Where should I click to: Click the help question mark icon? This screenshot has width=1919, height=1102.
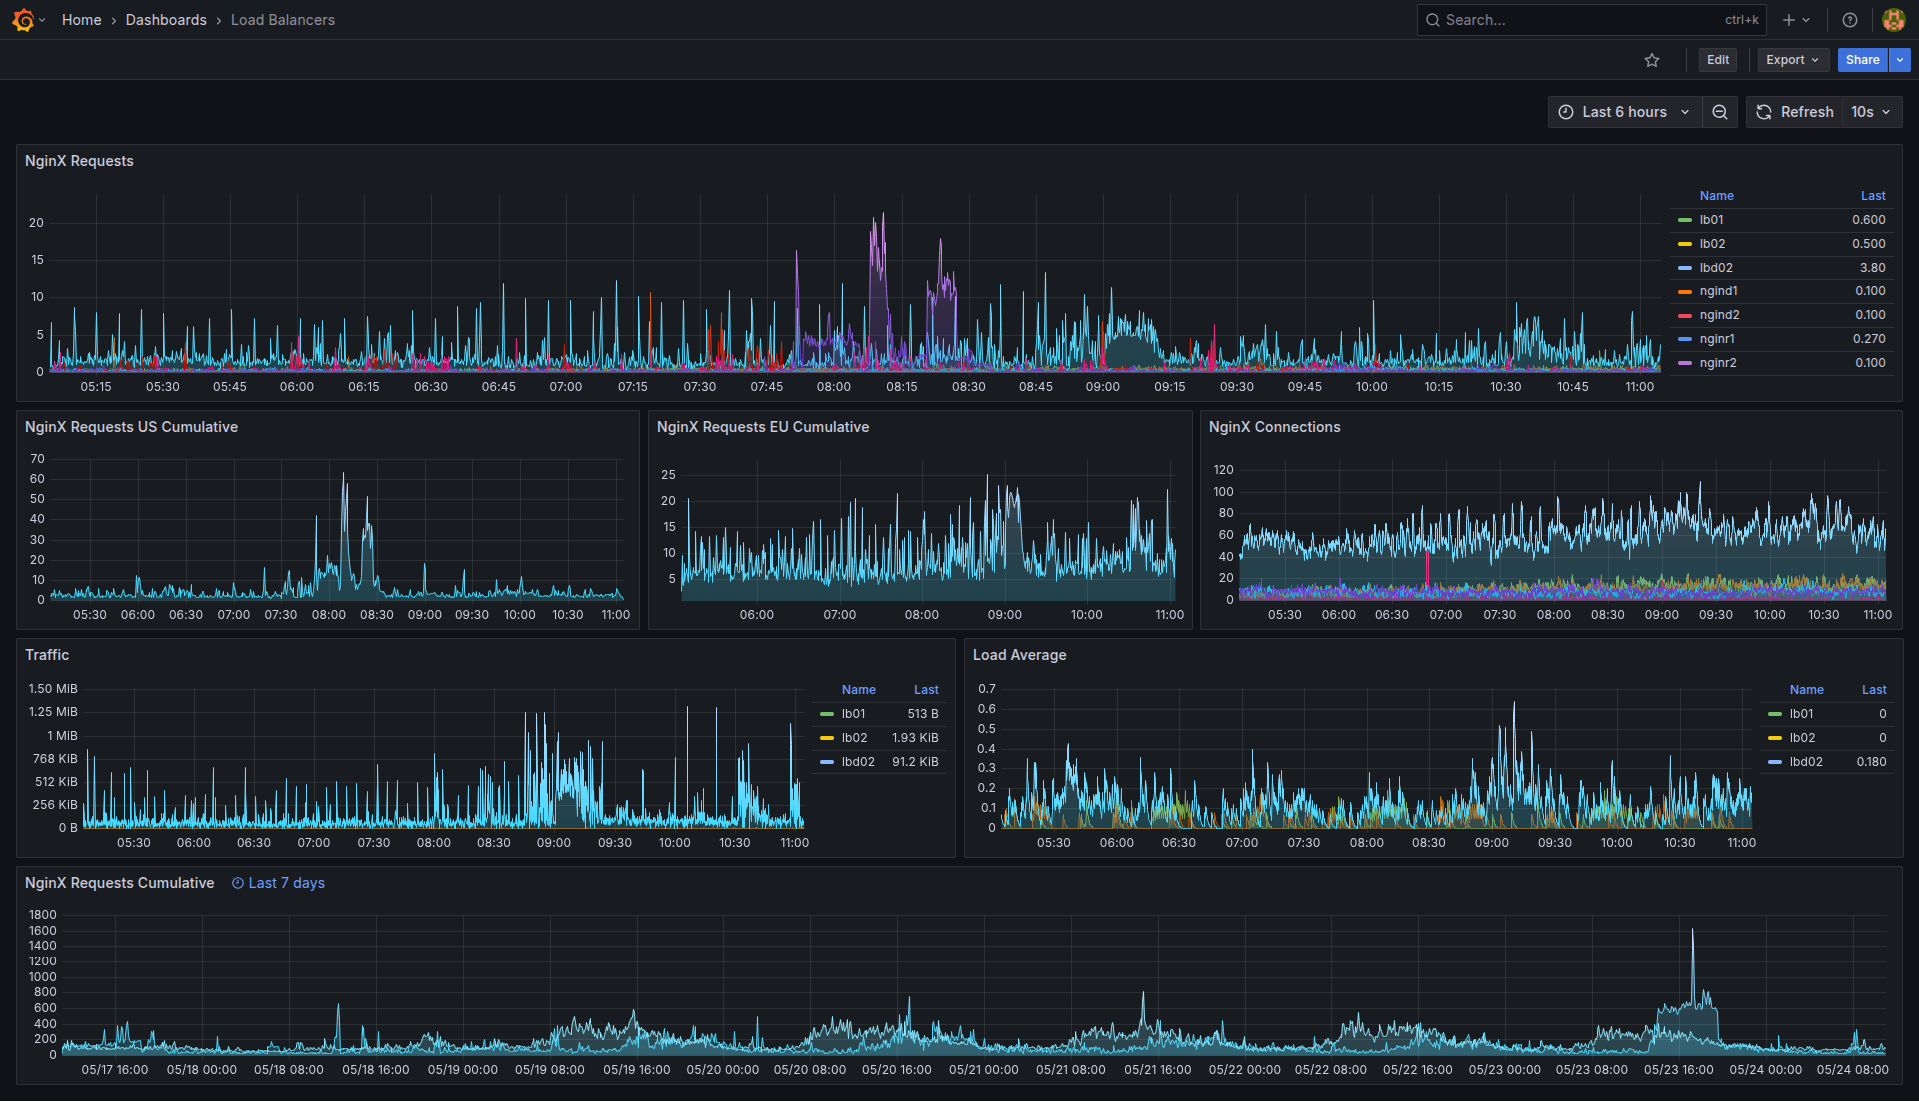click(x=1850, y=20)
